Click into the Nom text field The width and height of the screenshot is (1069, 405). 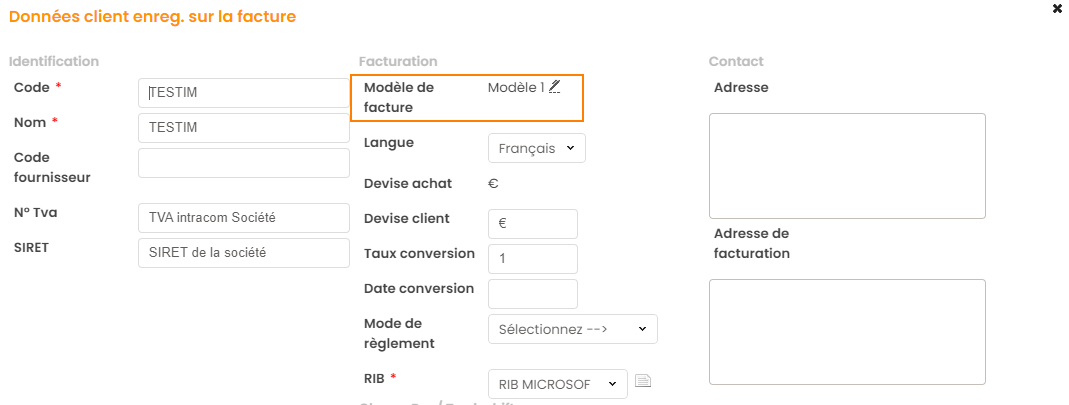point(243,128)
